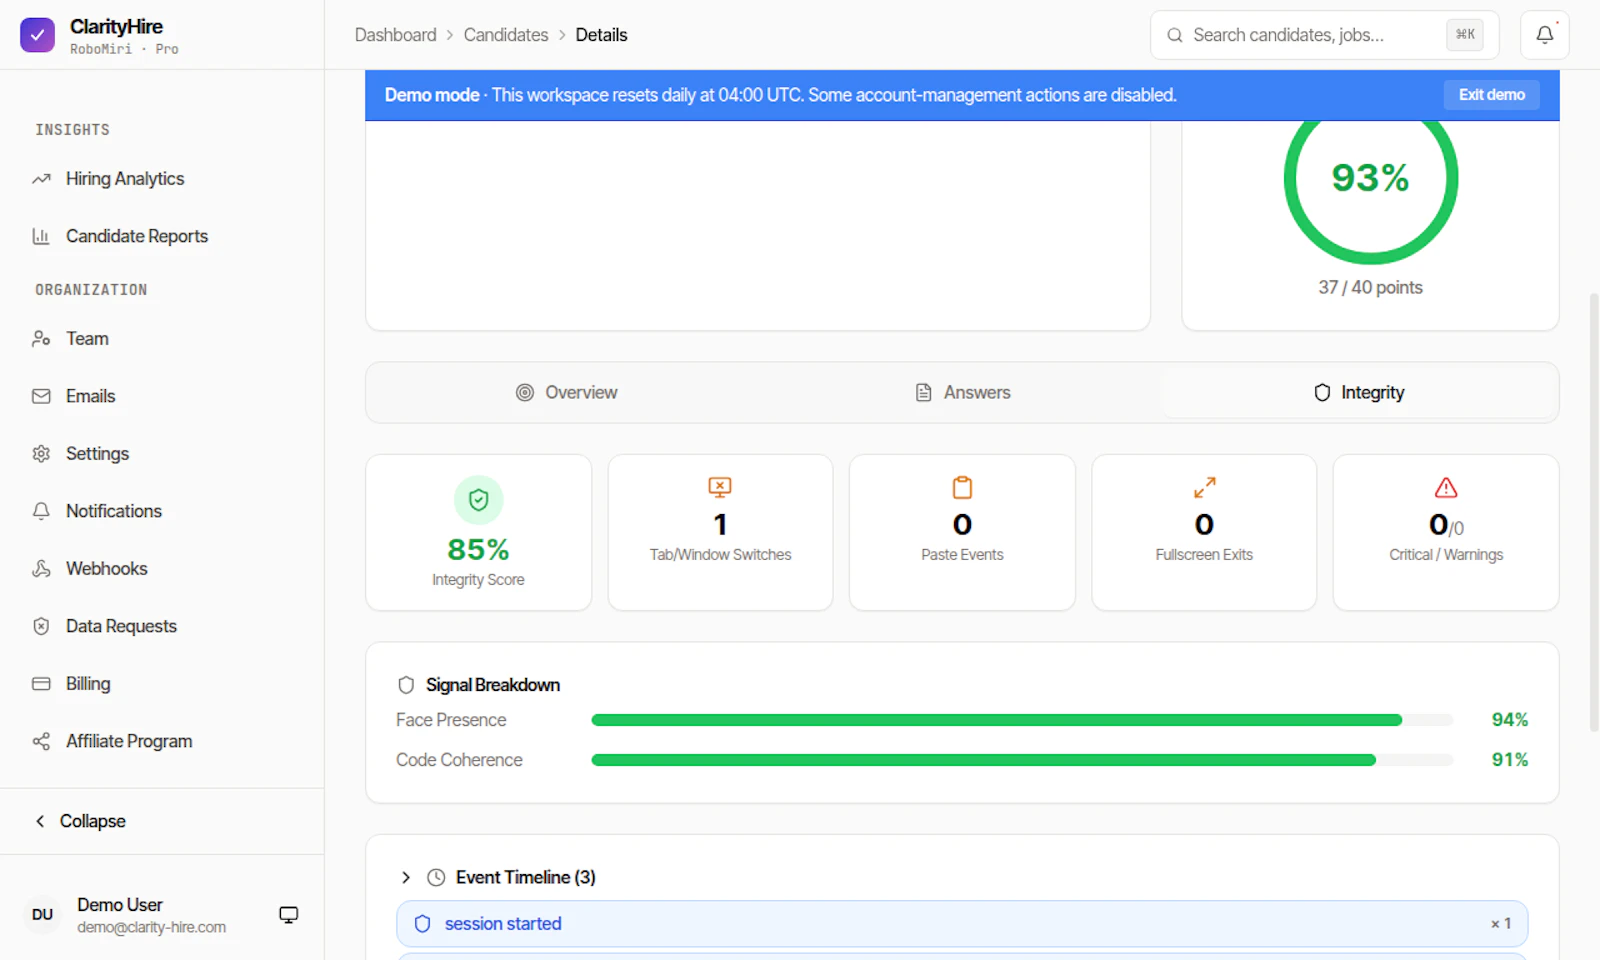The image size is (1600, 960).
Task: Click the Paste Events clipboard icon
Action: pos(962,488)
